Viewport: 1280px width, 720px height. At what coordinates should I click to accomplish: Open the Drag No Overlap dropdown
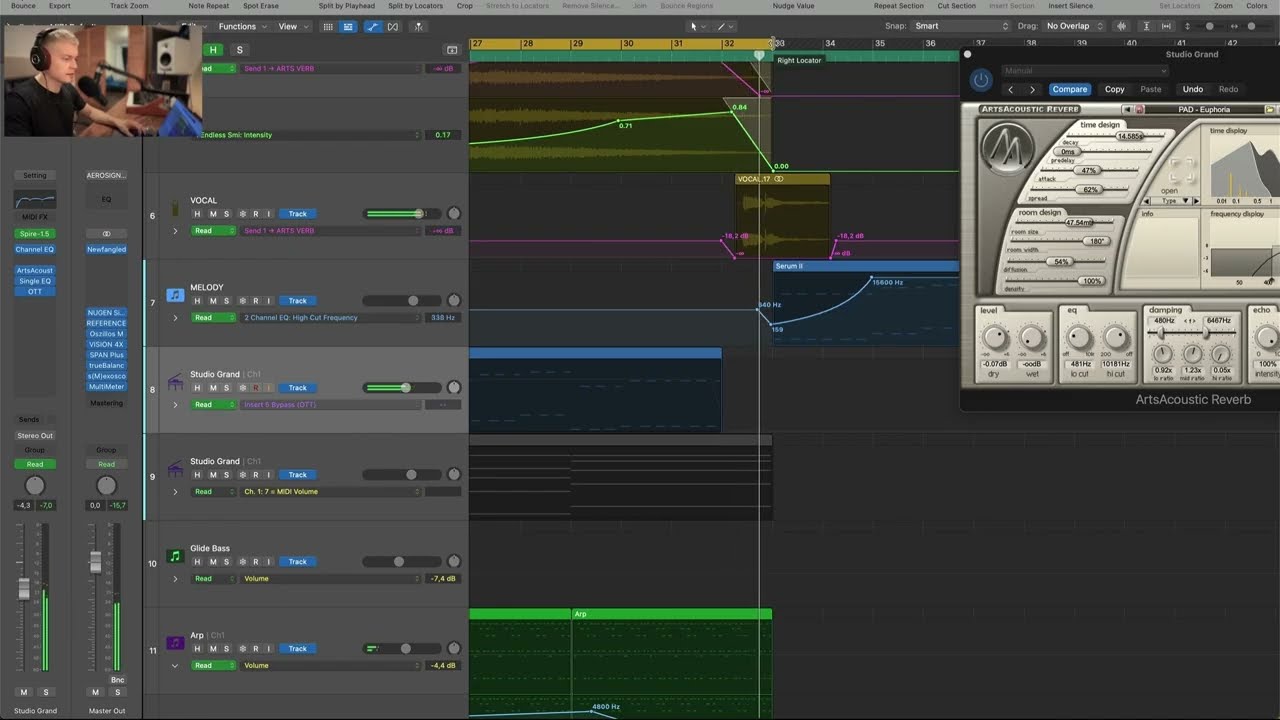tap(1074, 26)
